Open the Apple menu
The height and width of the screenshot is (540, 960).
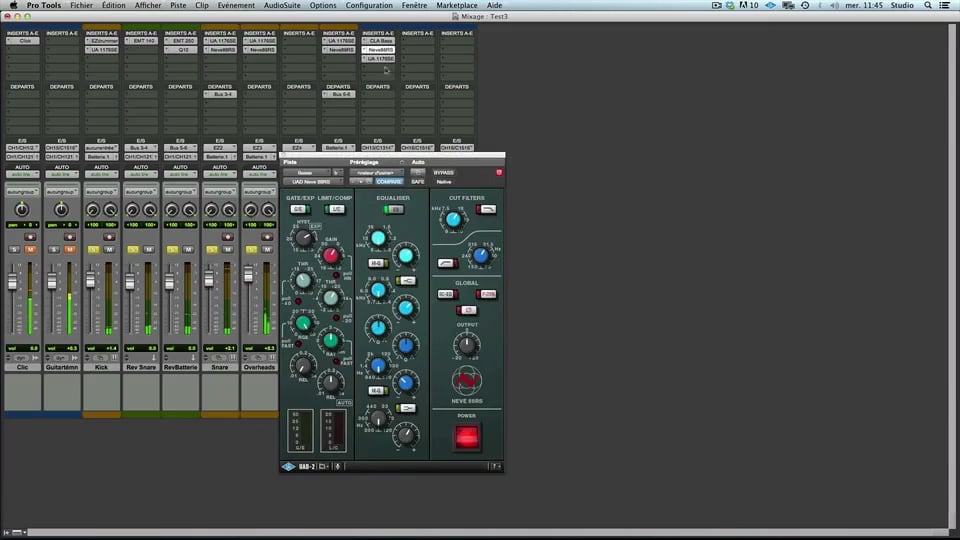13,5
